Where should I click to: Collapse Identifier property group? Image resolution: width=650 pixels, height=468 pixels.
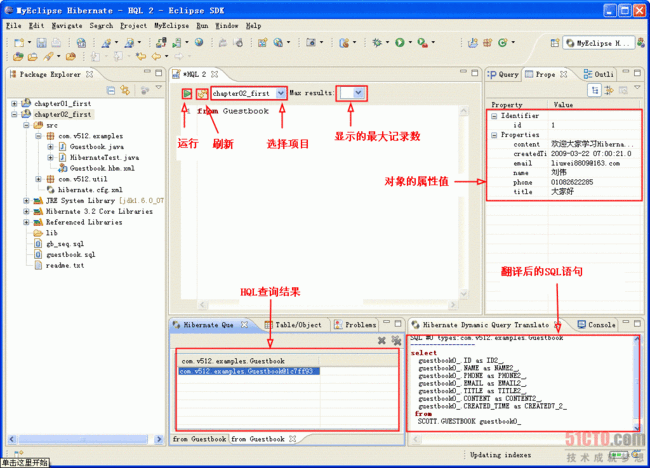494,116
